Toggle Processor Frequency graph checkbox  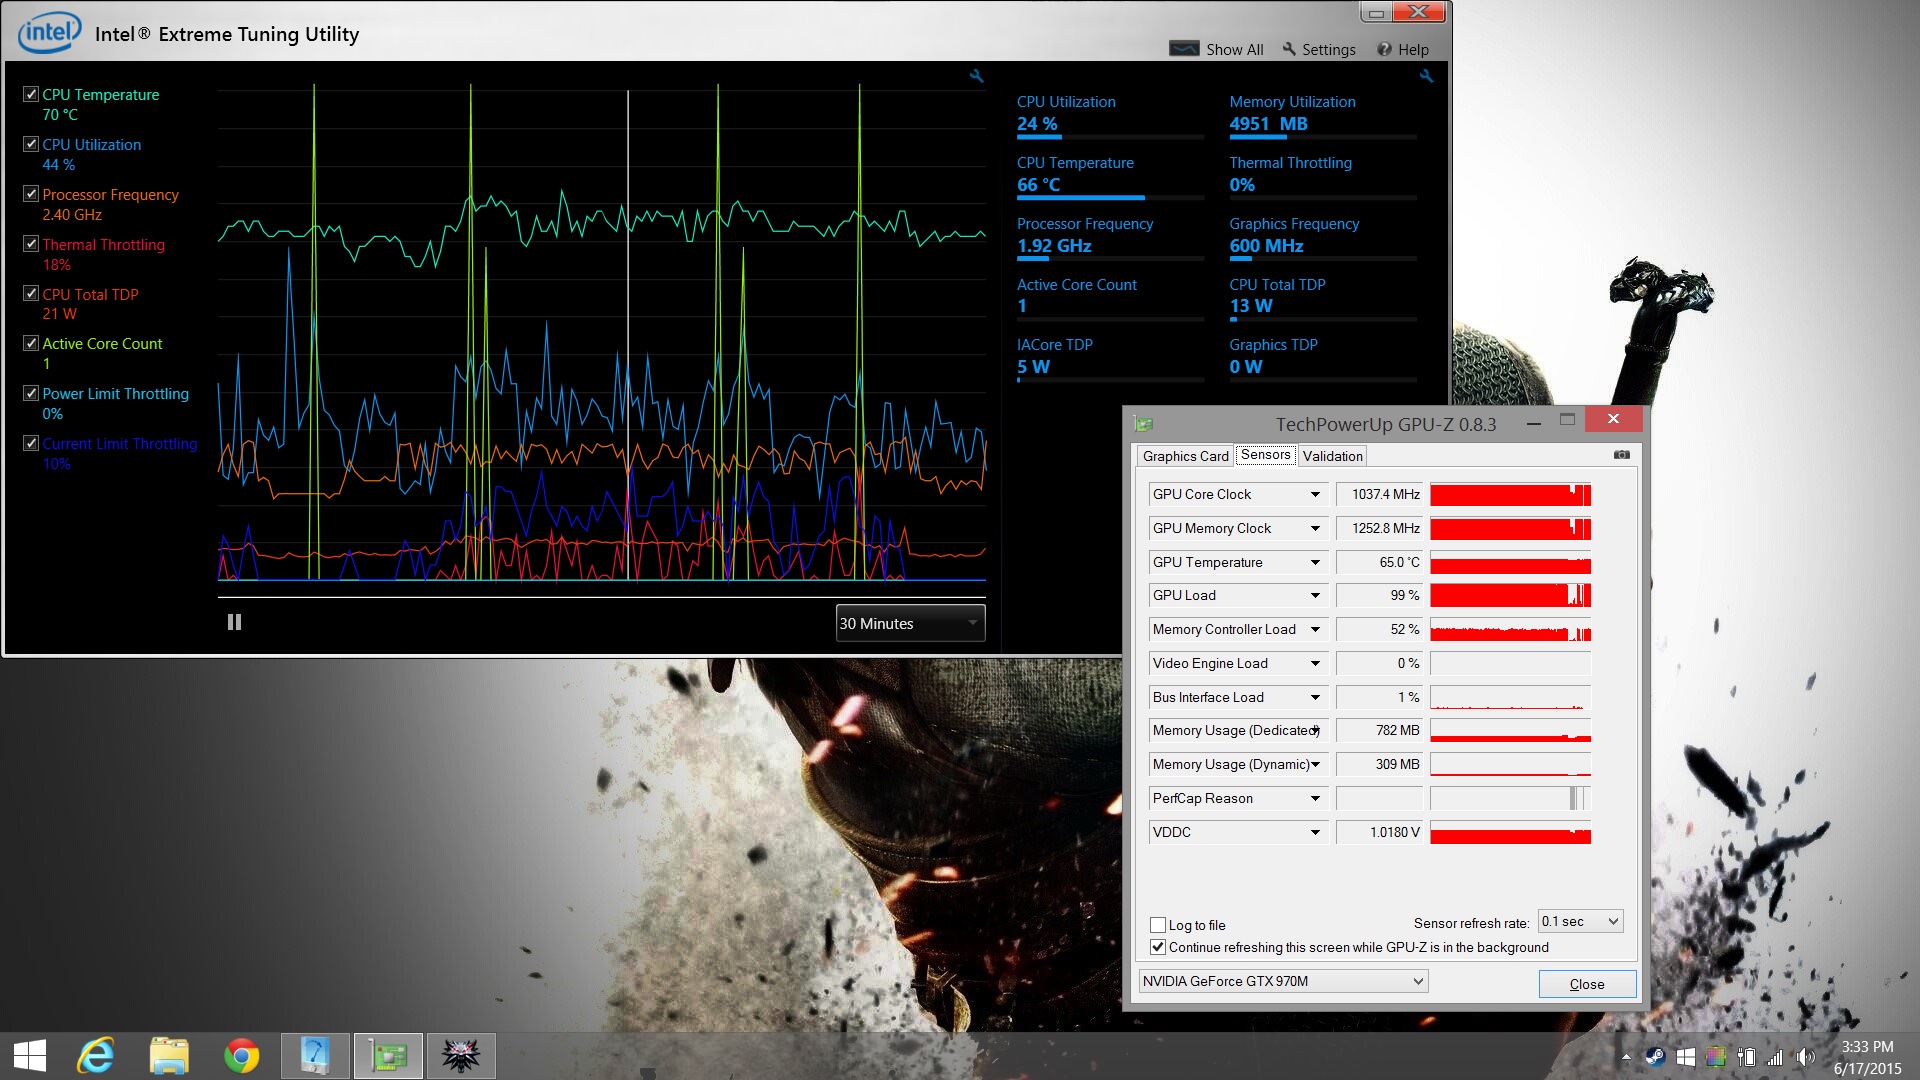click(x=31, y=194)
